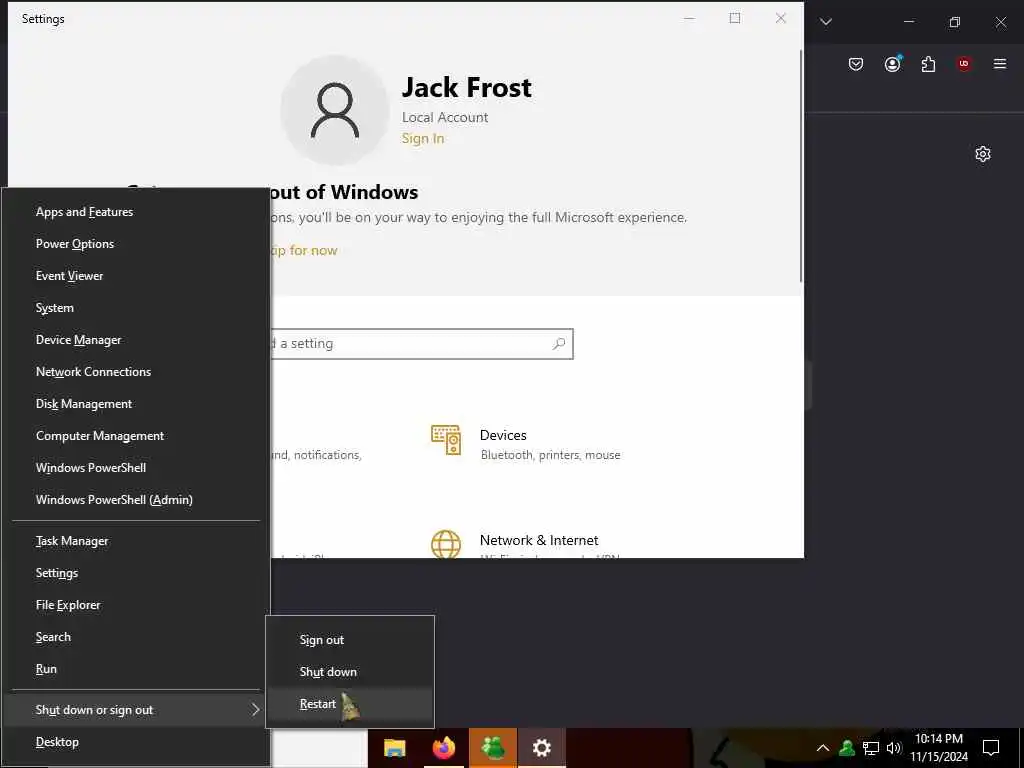Expand Shut down or sign out submenu

(x=136, y=710)
